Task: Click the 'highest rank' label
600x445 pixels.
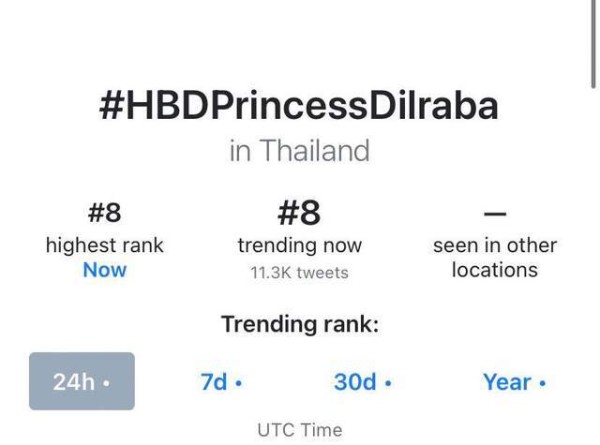Action: tap(105, 245)
